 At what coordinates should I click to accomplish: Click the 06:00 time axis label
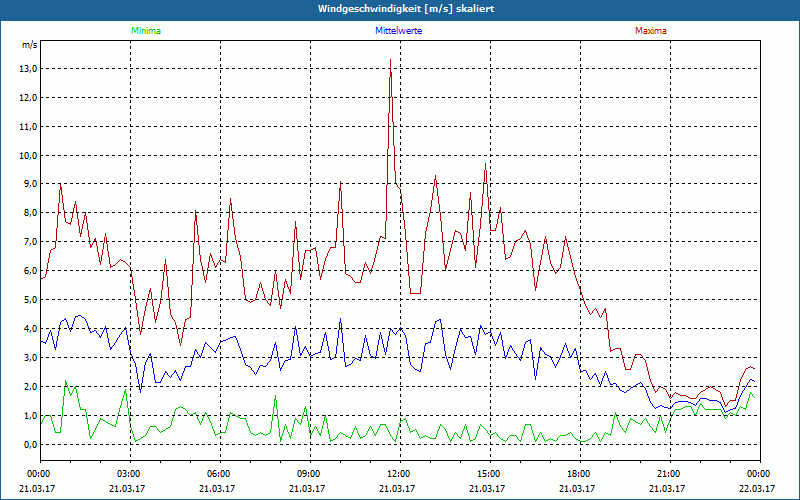pos(220,473)
